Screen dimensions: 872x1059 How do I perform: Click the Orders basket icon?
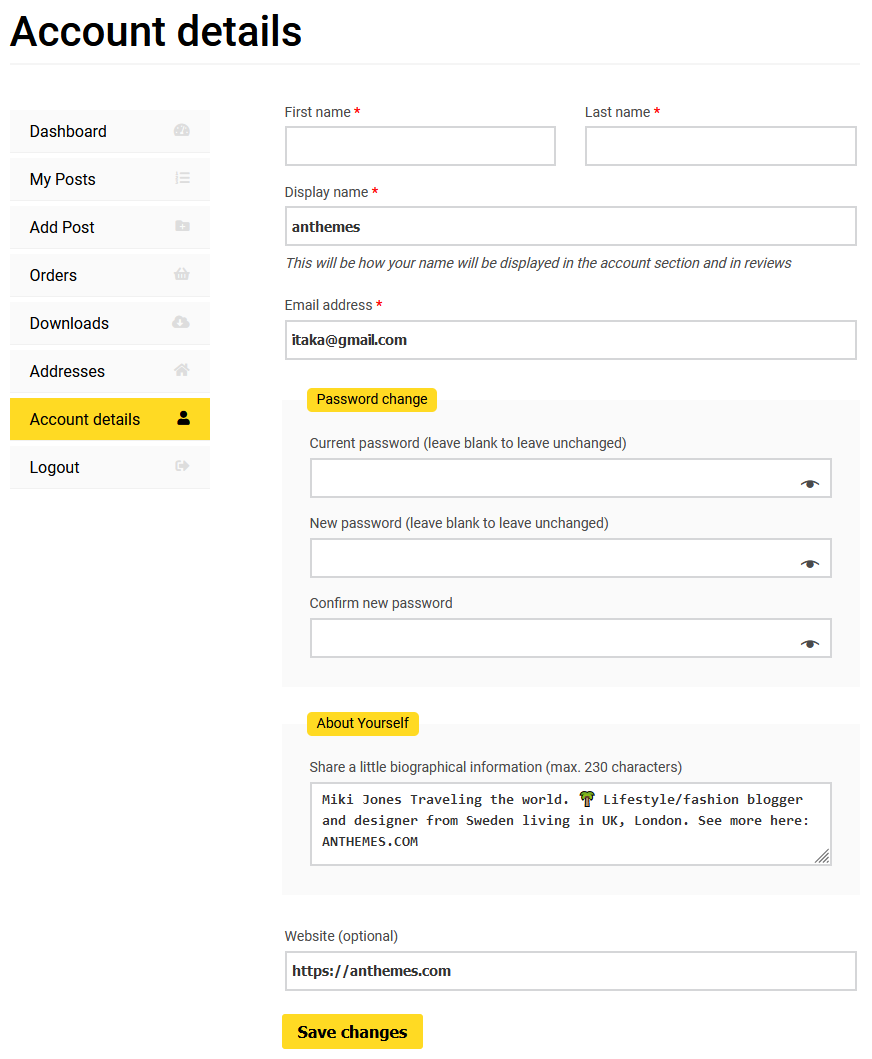click(182, 274)
